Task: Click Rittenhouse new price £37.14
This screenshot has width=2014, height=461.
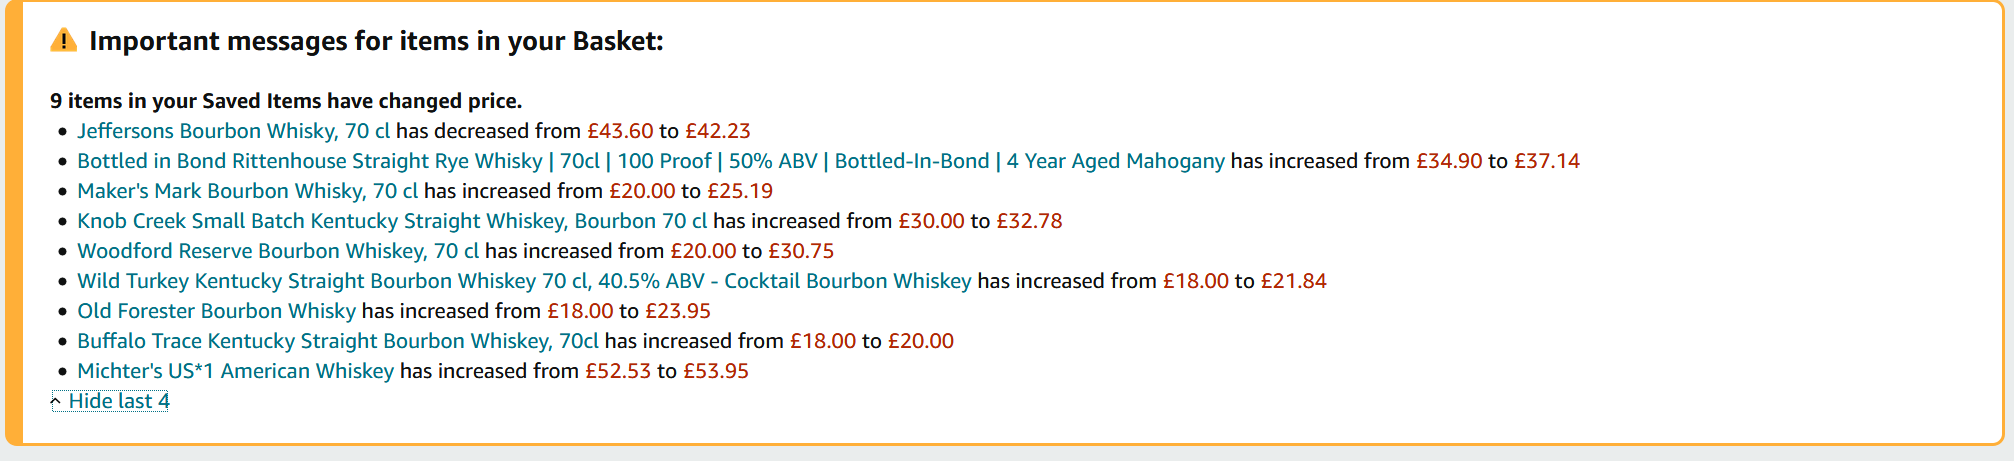Action: tap(1546, 161)
